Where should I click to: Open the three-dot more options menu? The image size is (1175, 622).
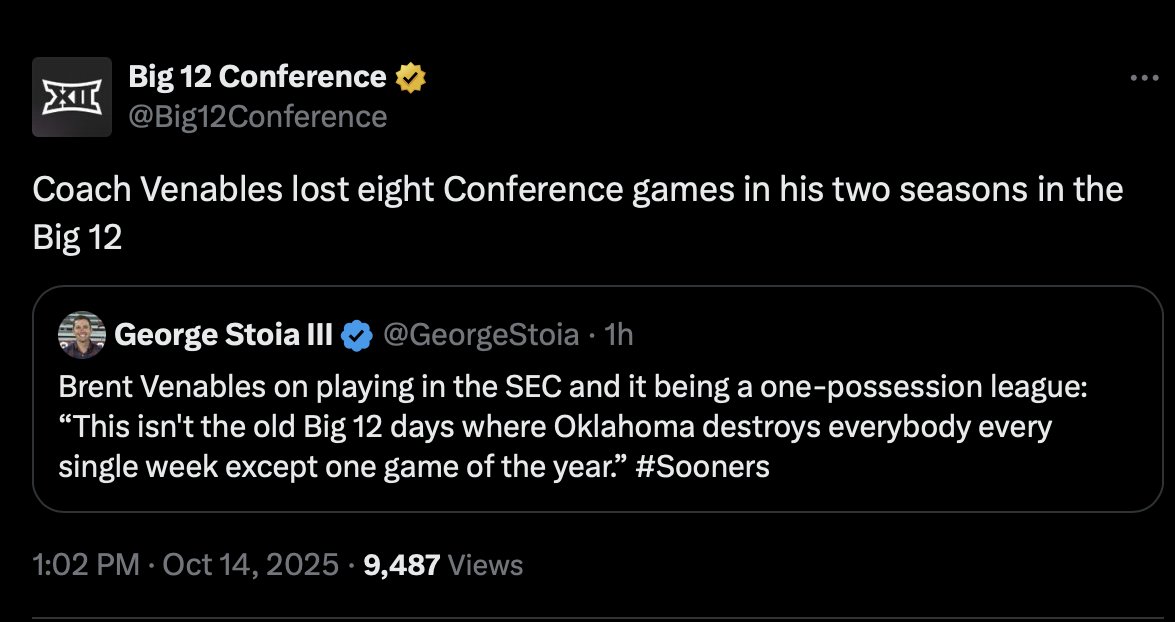pyautogui.click(x=1141, y=78)
